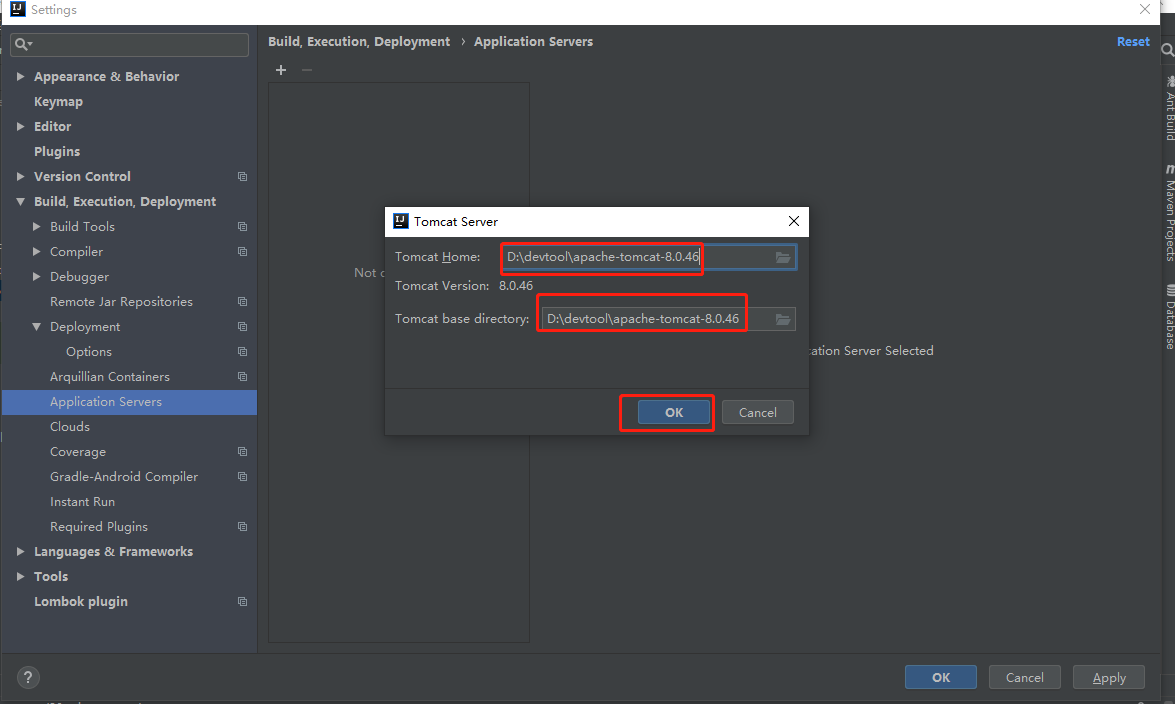Click project-level icon beside Build Tools
This screenshot has height=704, width=1175.
(242, 226)
